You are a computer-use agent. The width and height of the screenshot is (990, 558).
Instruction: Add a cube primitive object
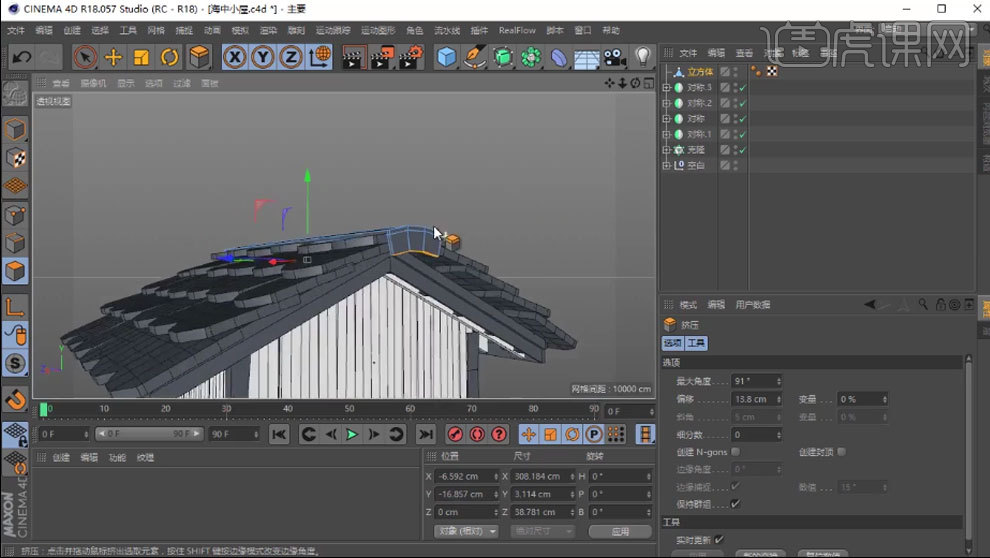pos(446,57)
